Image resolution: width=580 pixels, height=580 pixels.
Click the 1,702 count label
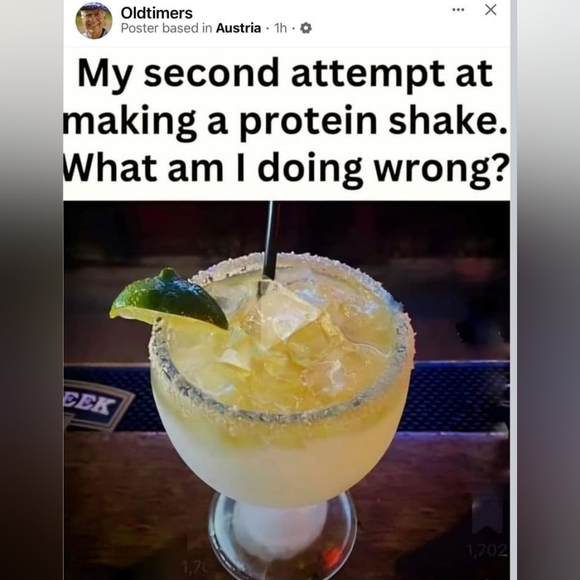tap(488, 550)
